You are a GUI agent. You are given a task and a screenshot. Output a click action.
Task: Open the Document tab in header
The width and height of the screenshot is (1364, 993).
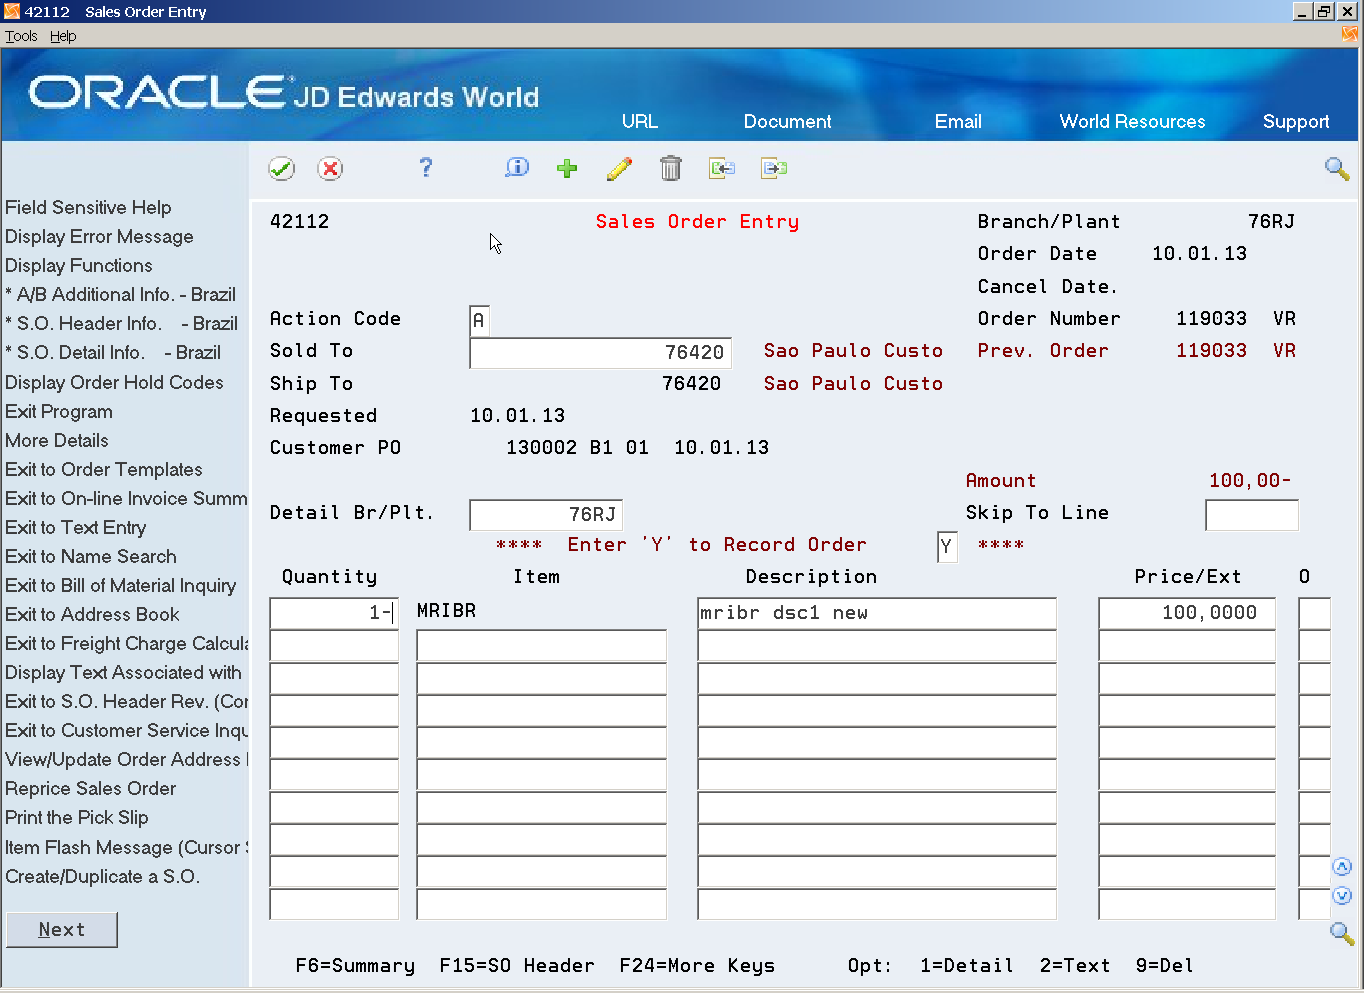click(x=788, y=121)
